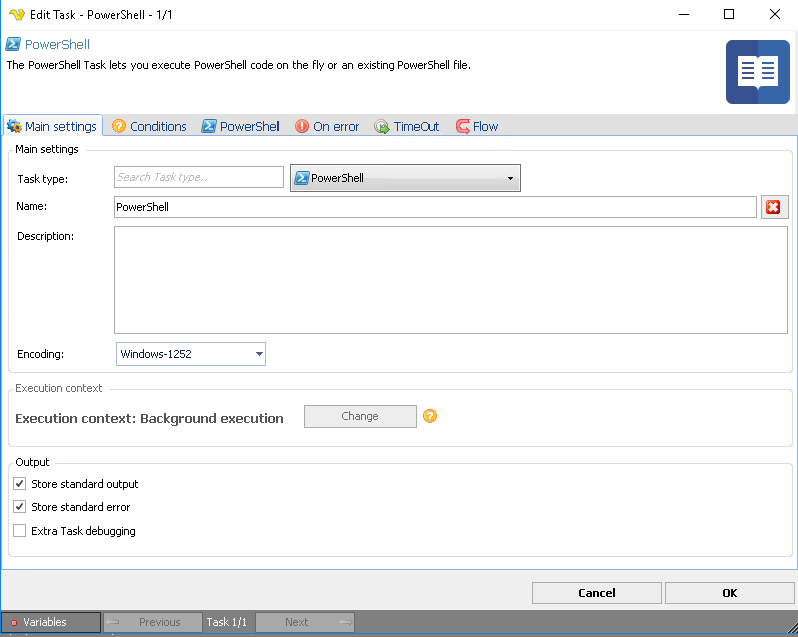Uncheck Store standard error
Screen dimensions: 798x637
(20, 507)
